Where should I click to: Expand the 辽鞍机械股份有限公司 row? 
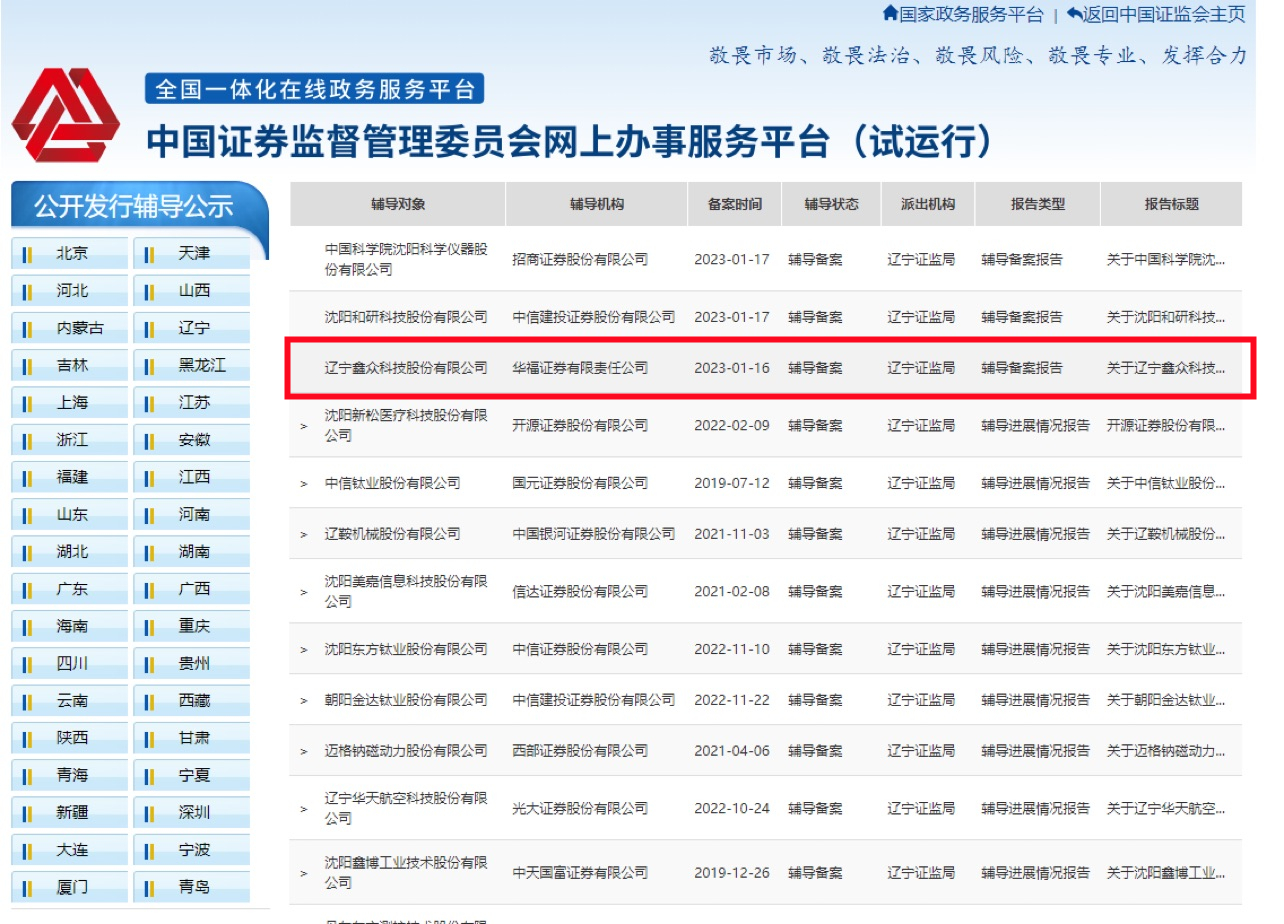(304, 535)
